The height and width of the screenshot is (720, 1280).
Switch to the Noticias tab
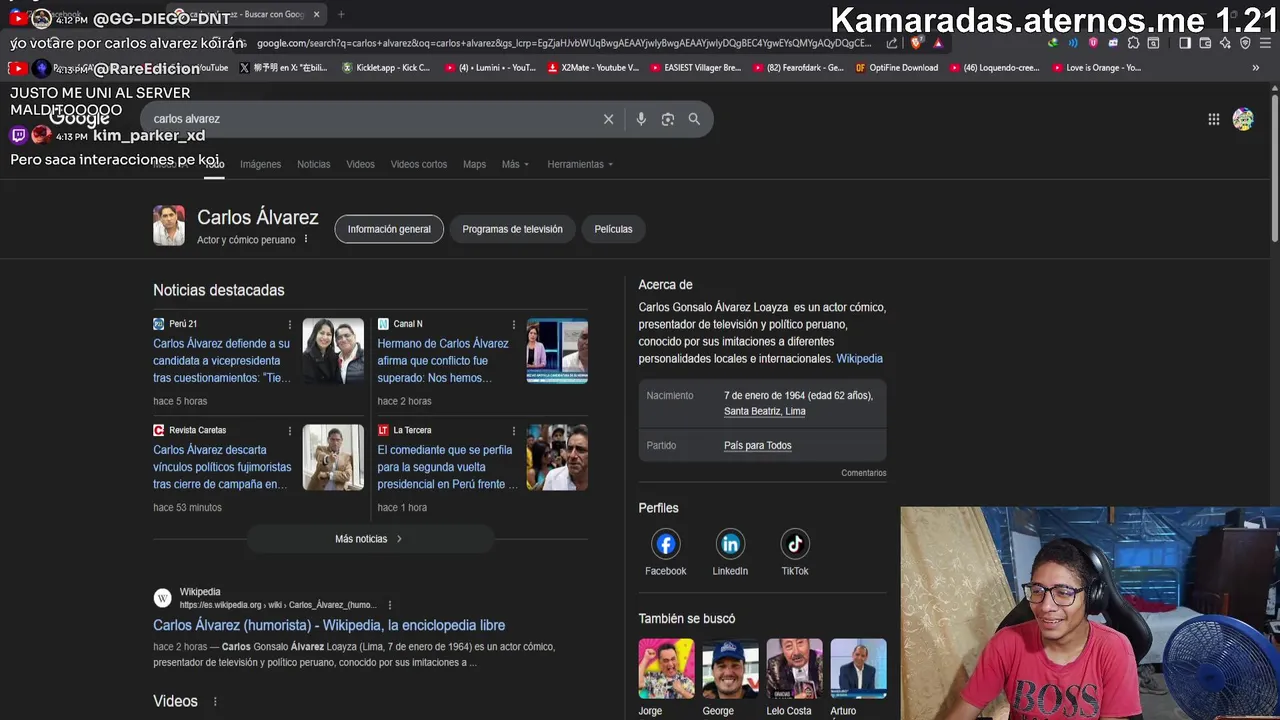click(x=313, y=164)
